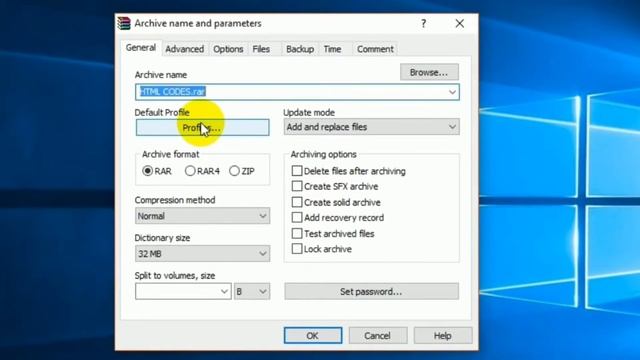
Task: Check Create SFX archive
Action: (x=297, y=186)
